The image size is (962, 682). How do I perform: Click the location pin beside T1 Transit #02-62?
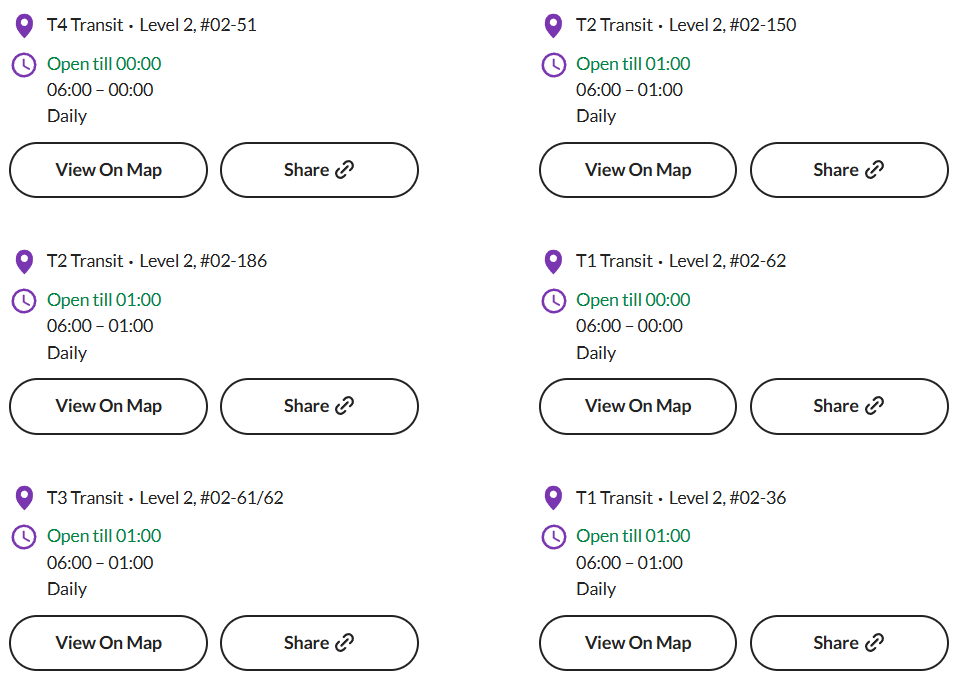[553, 262]
